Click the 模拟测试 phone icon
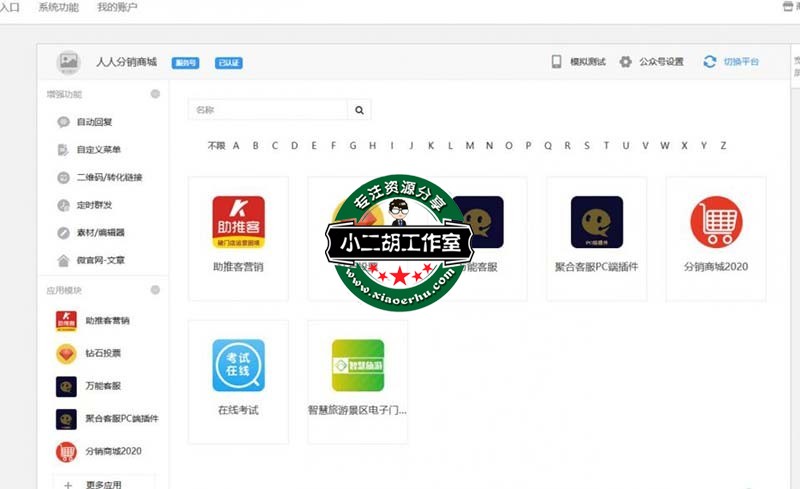Image resolution: width=800 pixels, height=489 pixels. (x=556, y=62)
